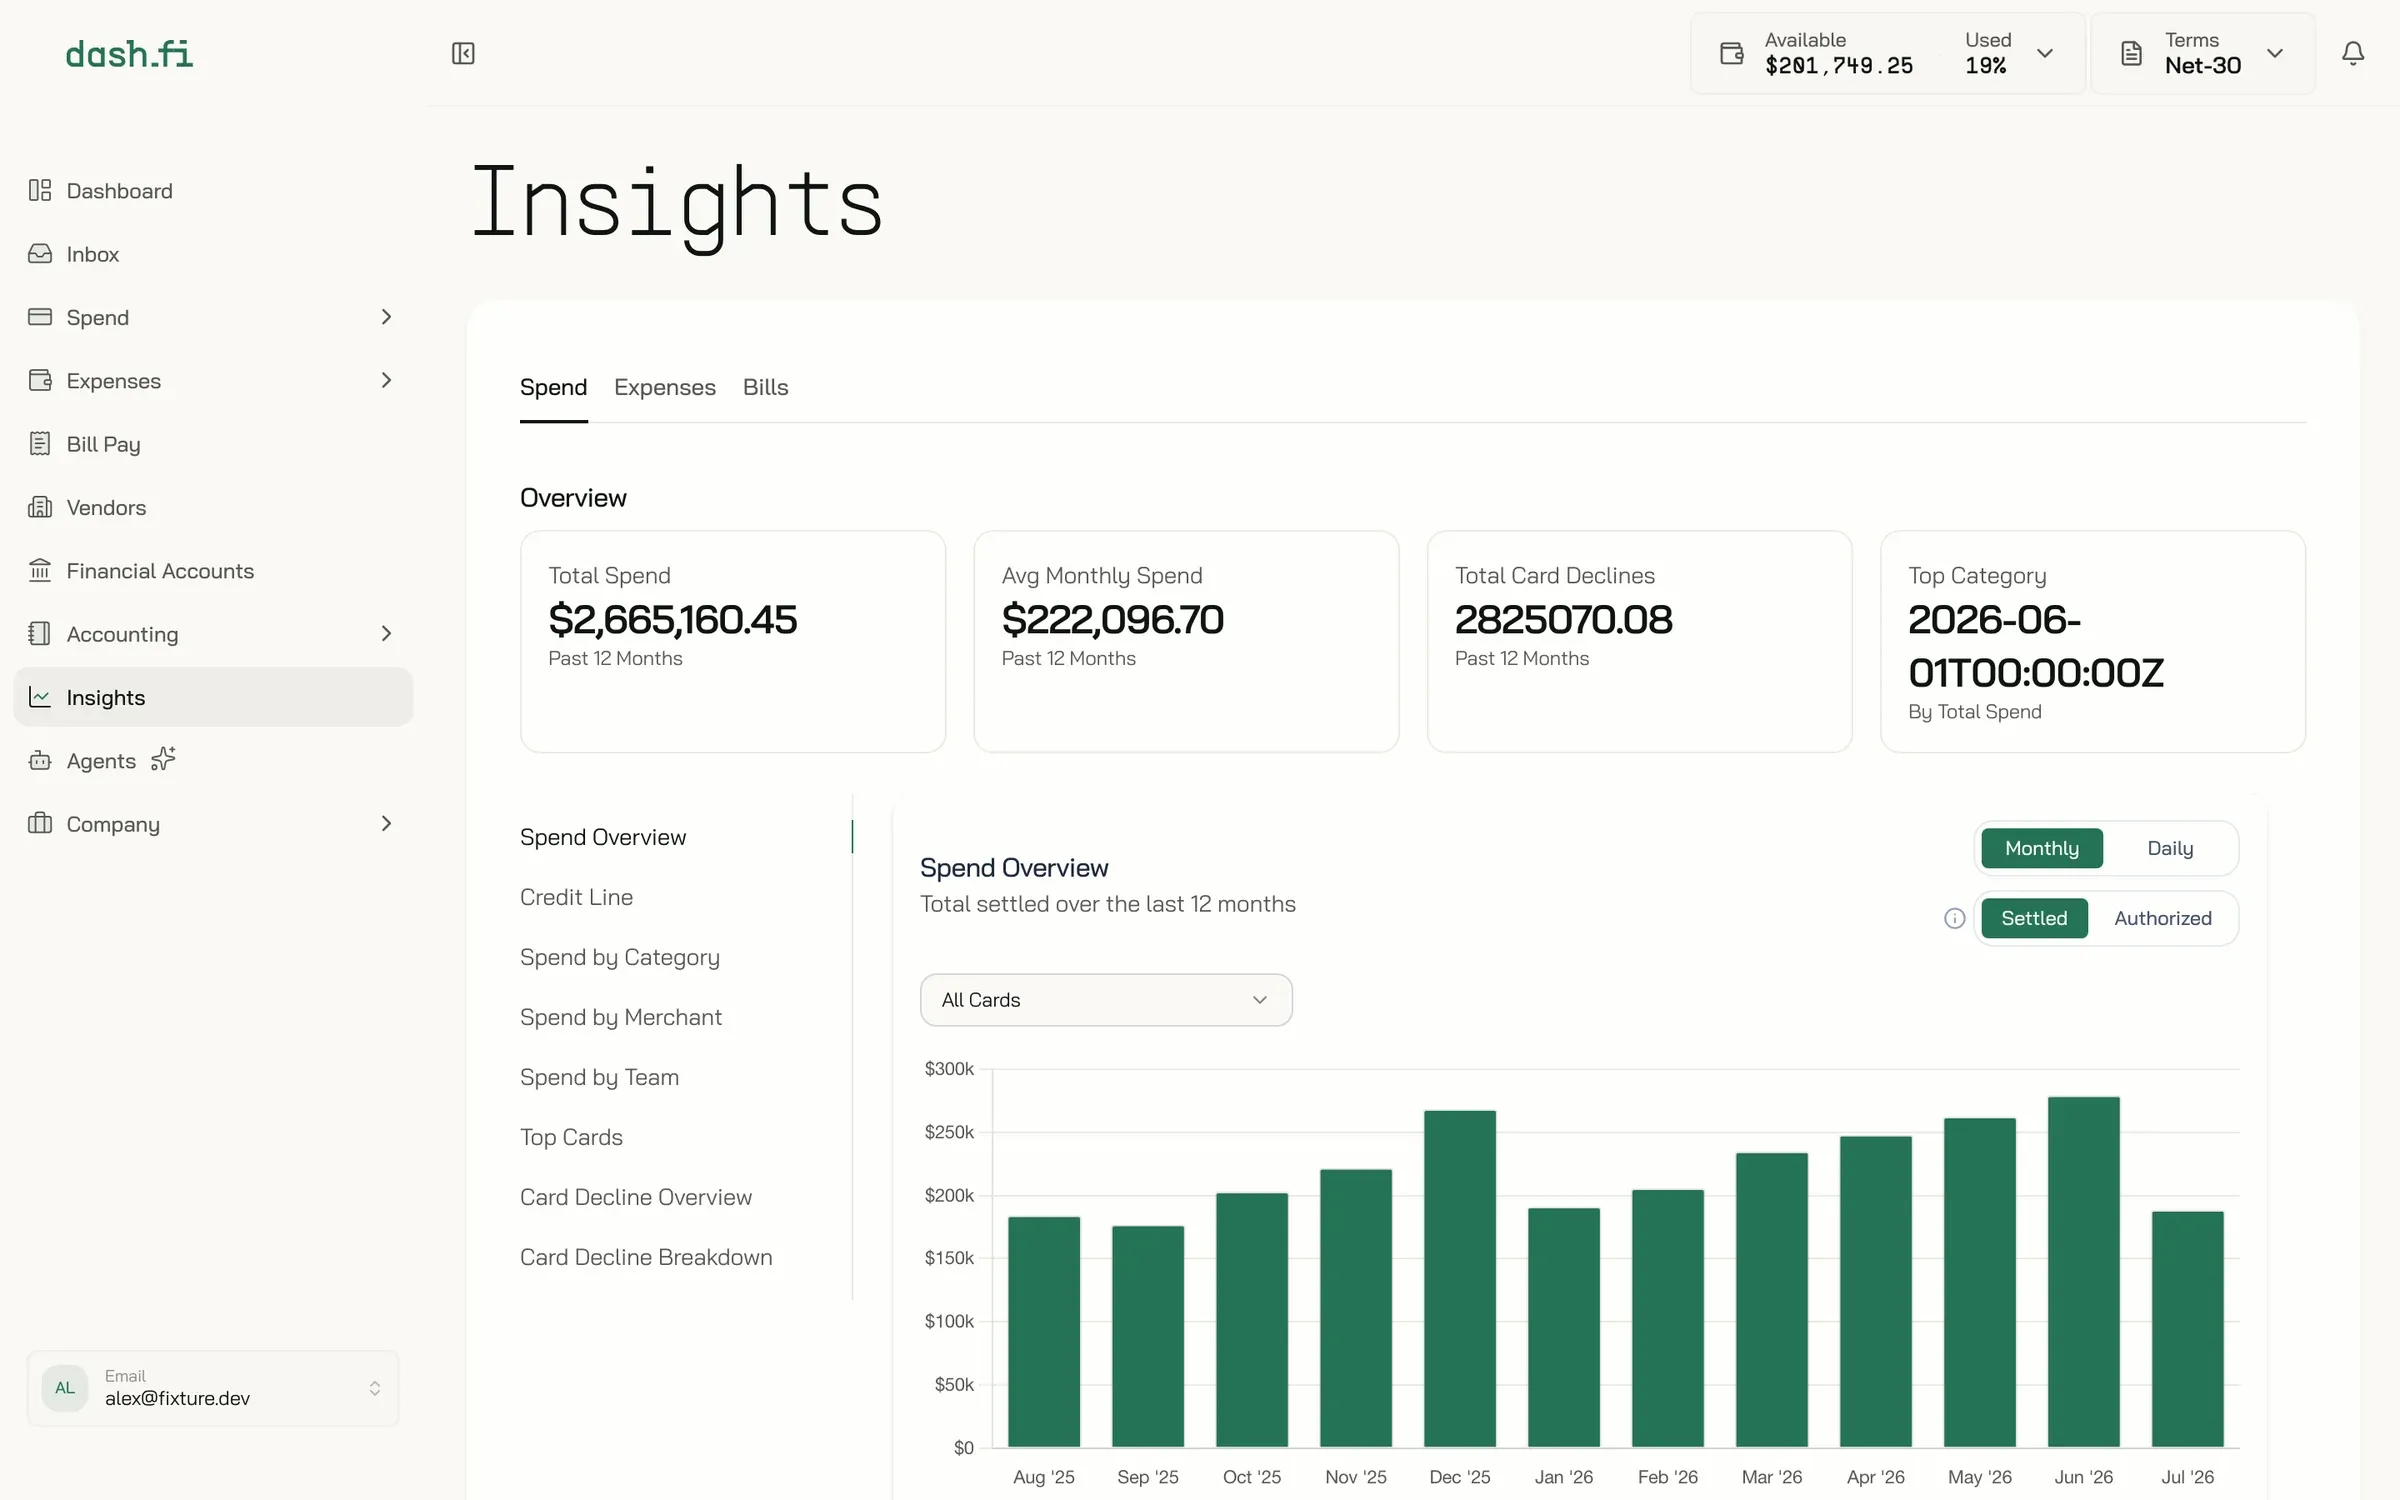Screen dimensions: 2400x1500
Task: Expand the Accounting sidebar submenu chevron
Action: coord(386,634)
